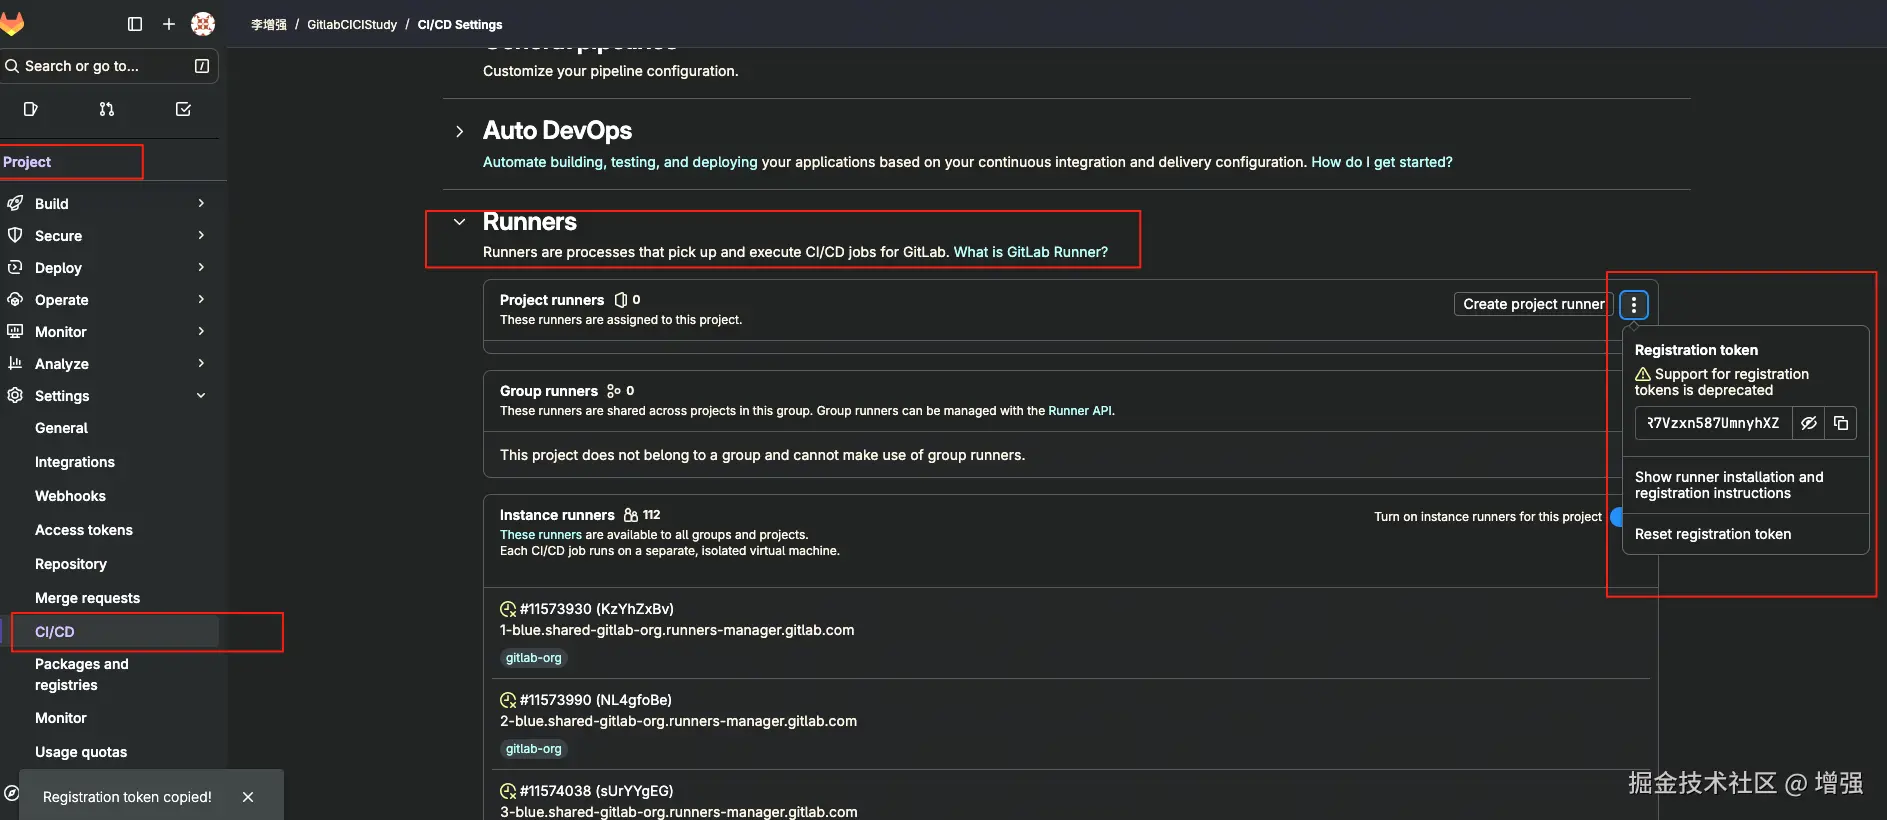Expand the Operate menu chevron
1887x820 pixels.
[201, 299]
